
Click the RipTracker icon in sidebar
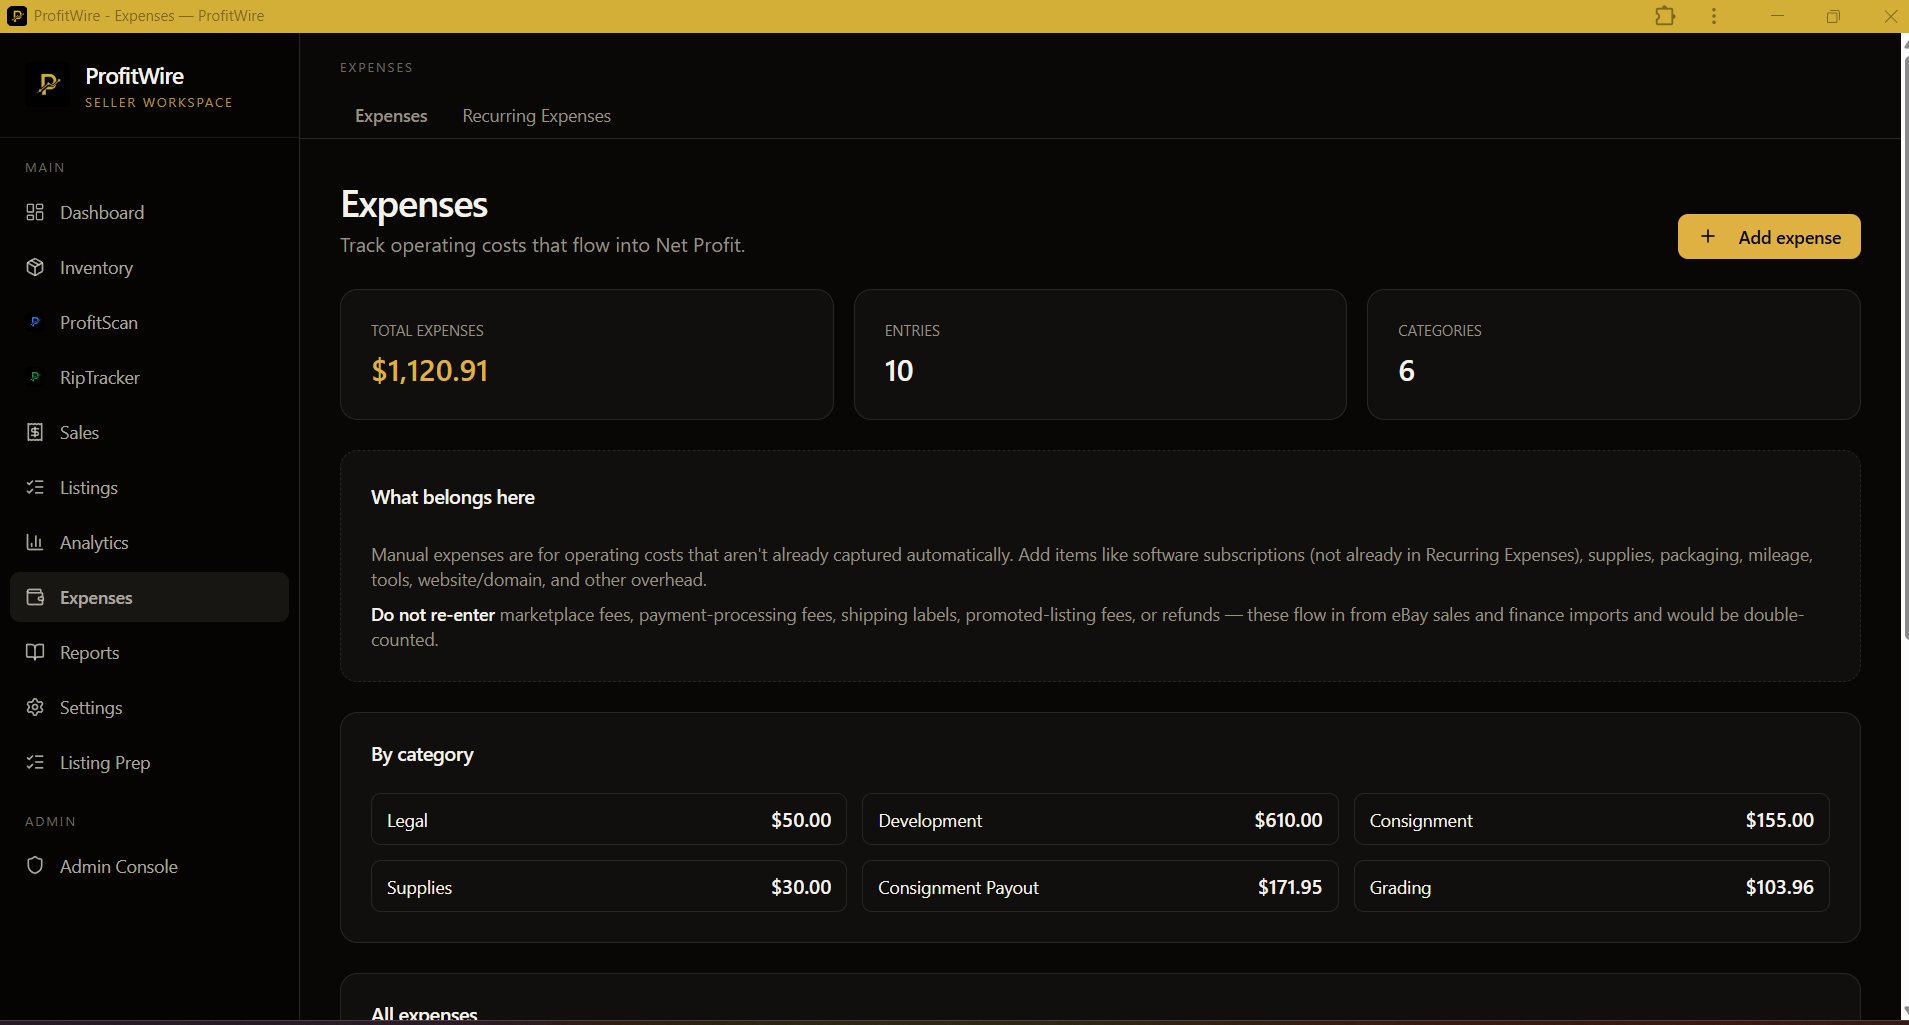[35, 377]
